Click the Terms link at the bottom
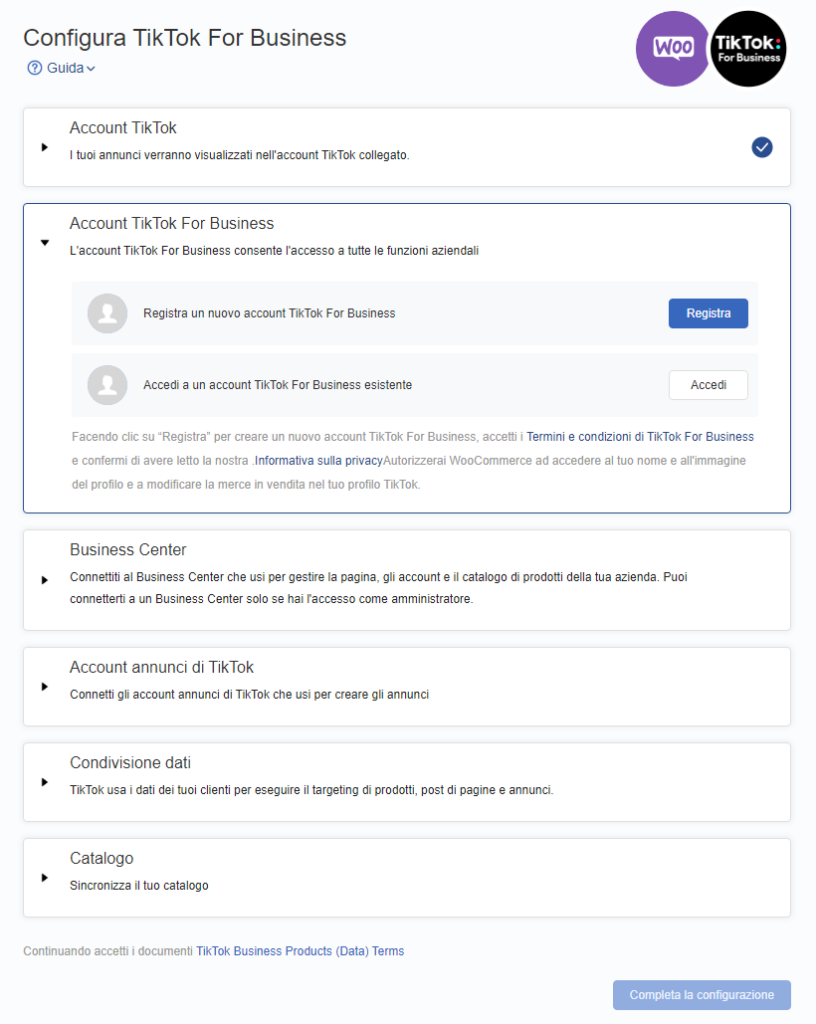Screen dimensions: 816x1024 (x=390, y=951)
